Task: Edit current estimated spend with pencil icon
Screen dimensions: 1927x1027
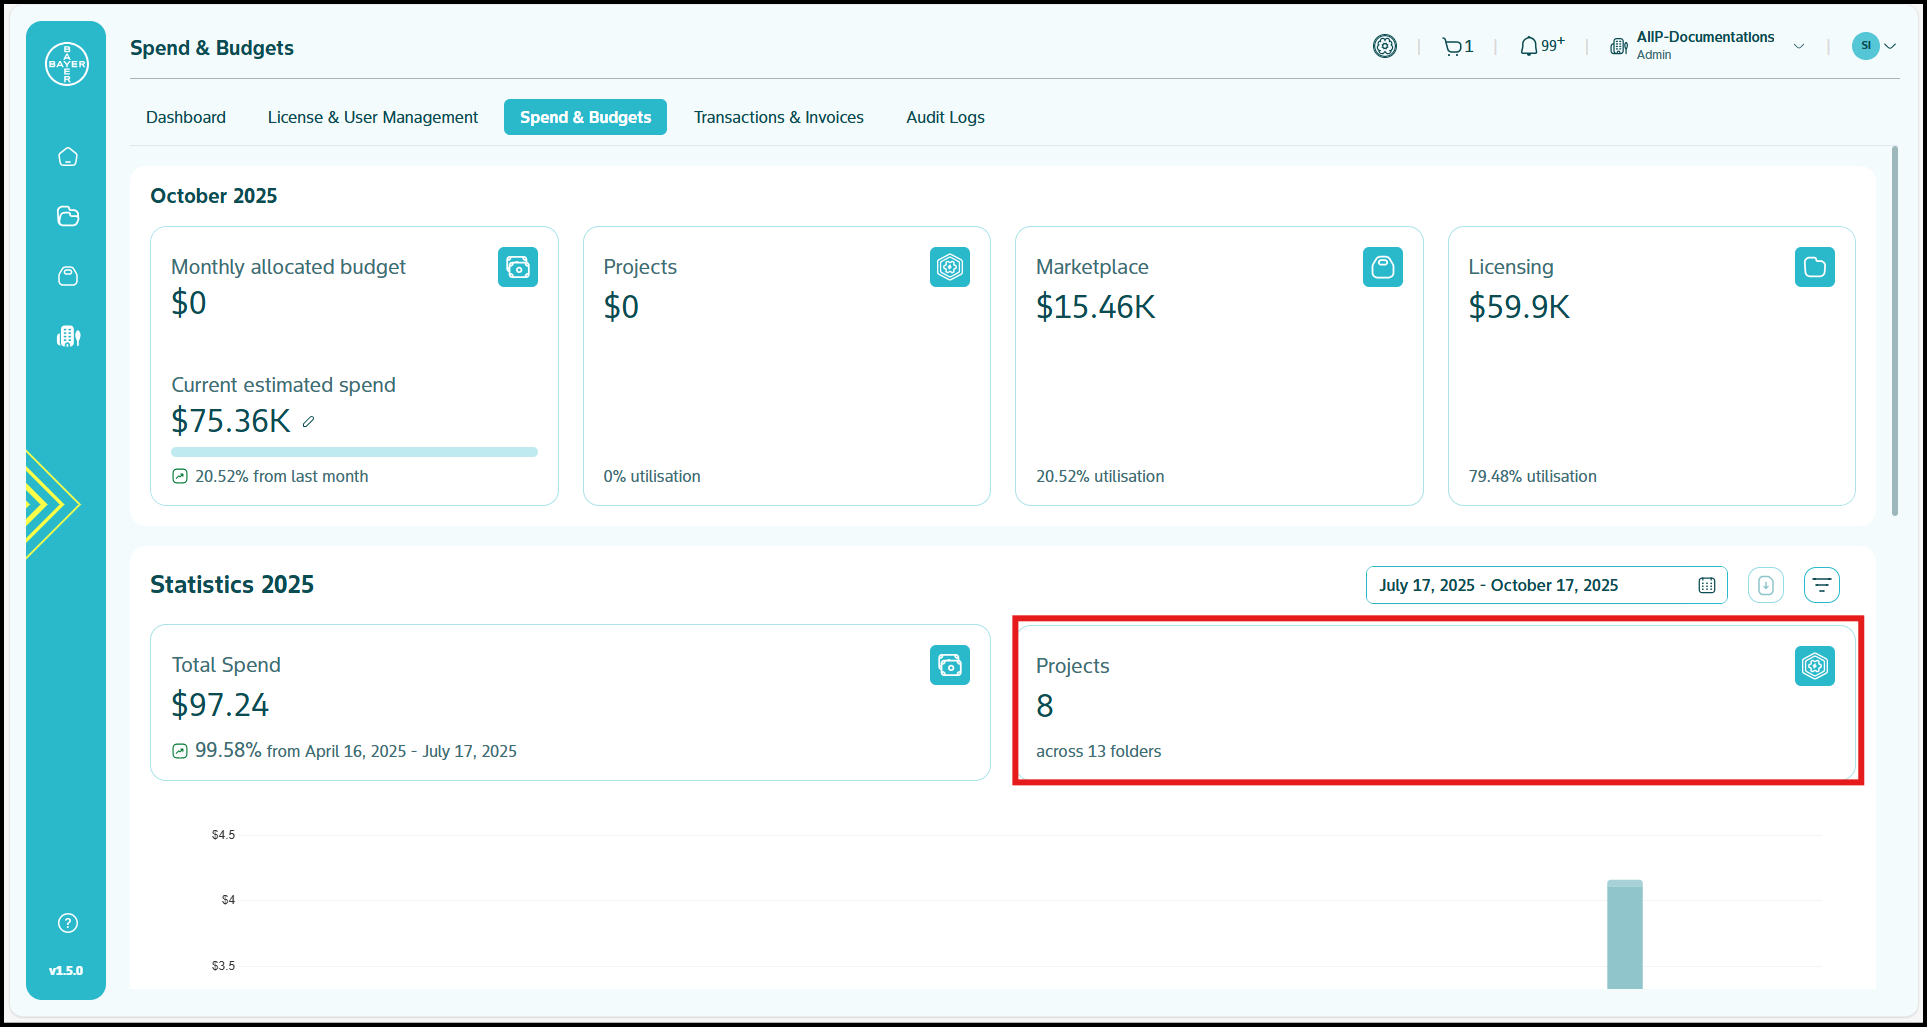Action: 309,422
